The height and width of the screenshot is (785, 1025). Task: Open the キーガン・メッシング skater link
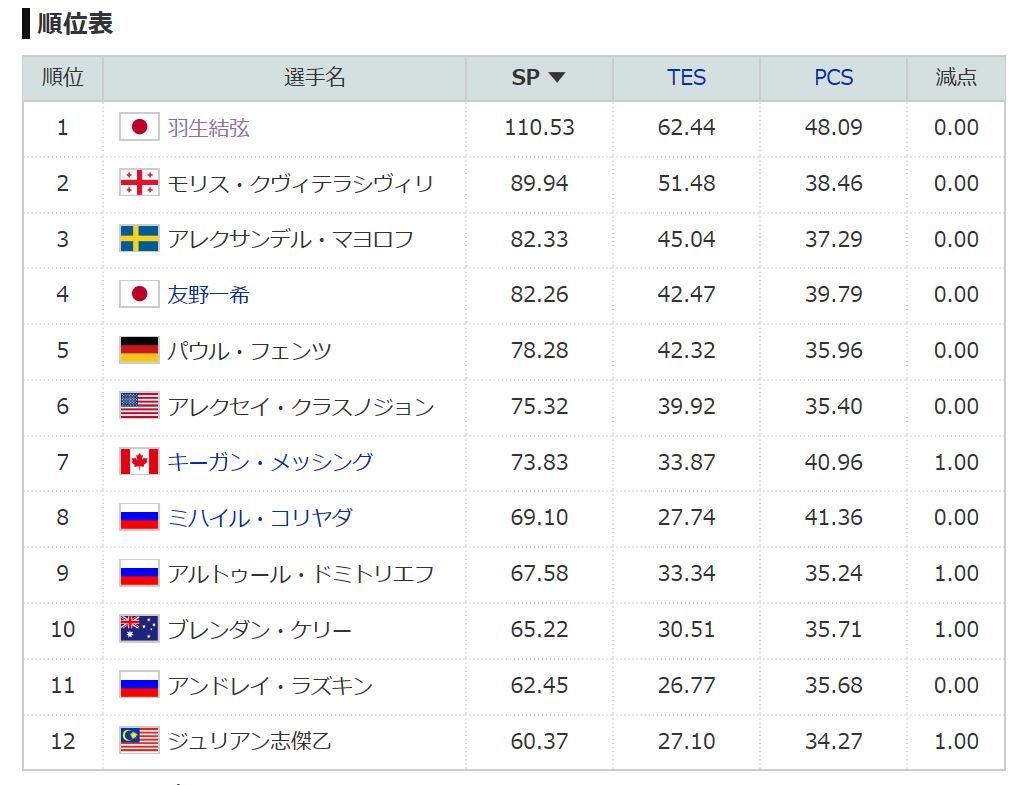pyautogui.click(x=270, y=462)
